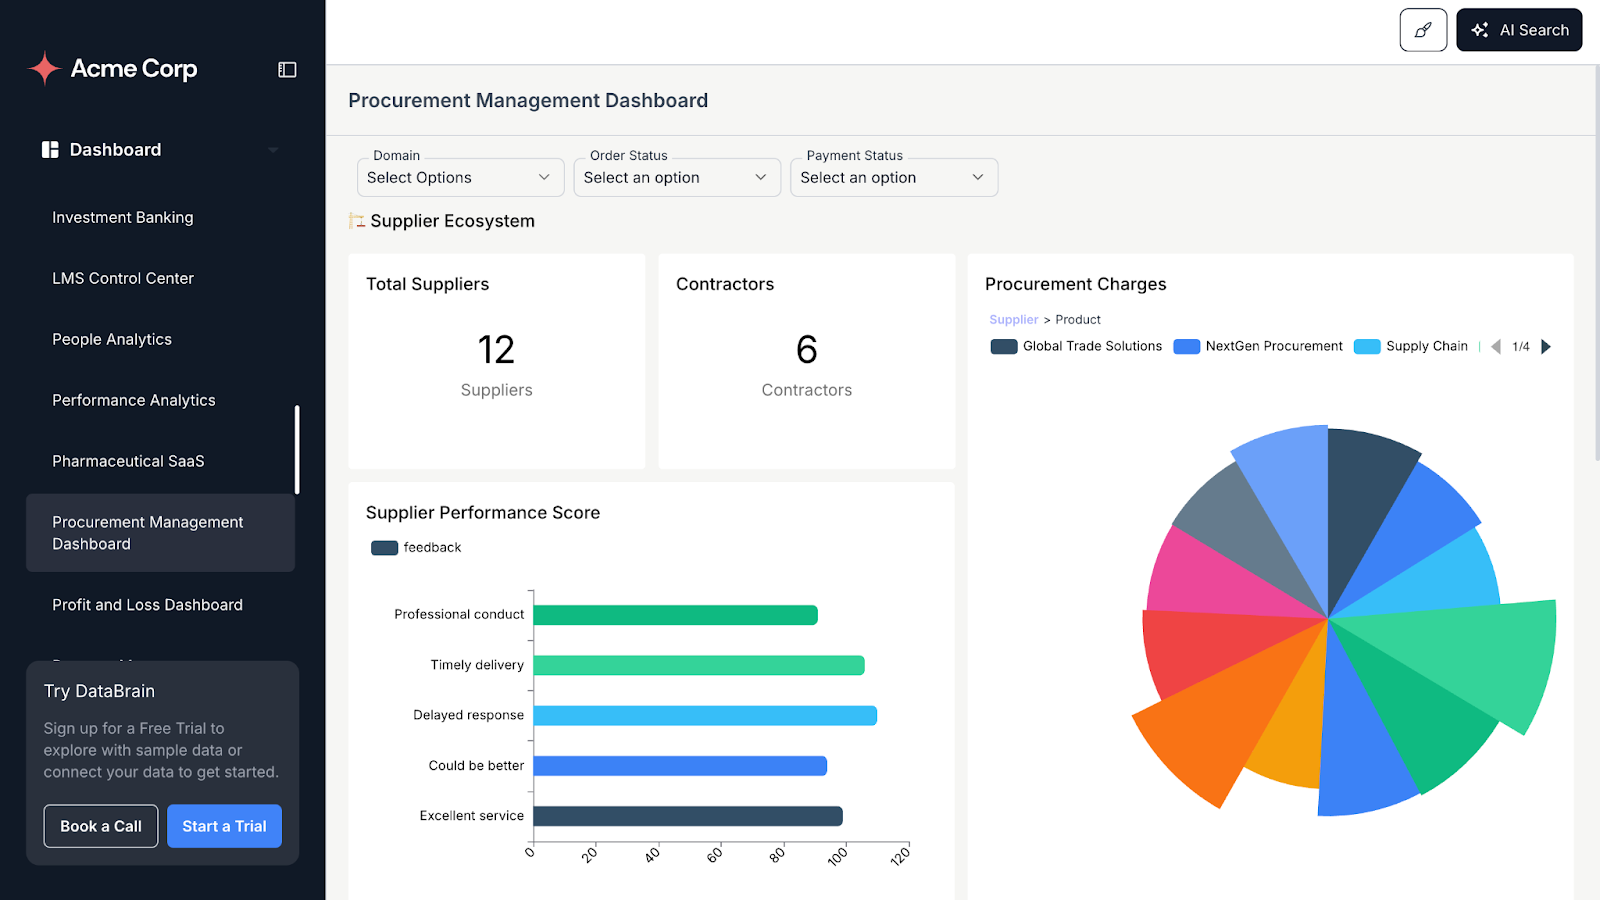
Task: Click the Timely delivery bar
Action: (x=699, y=665)
